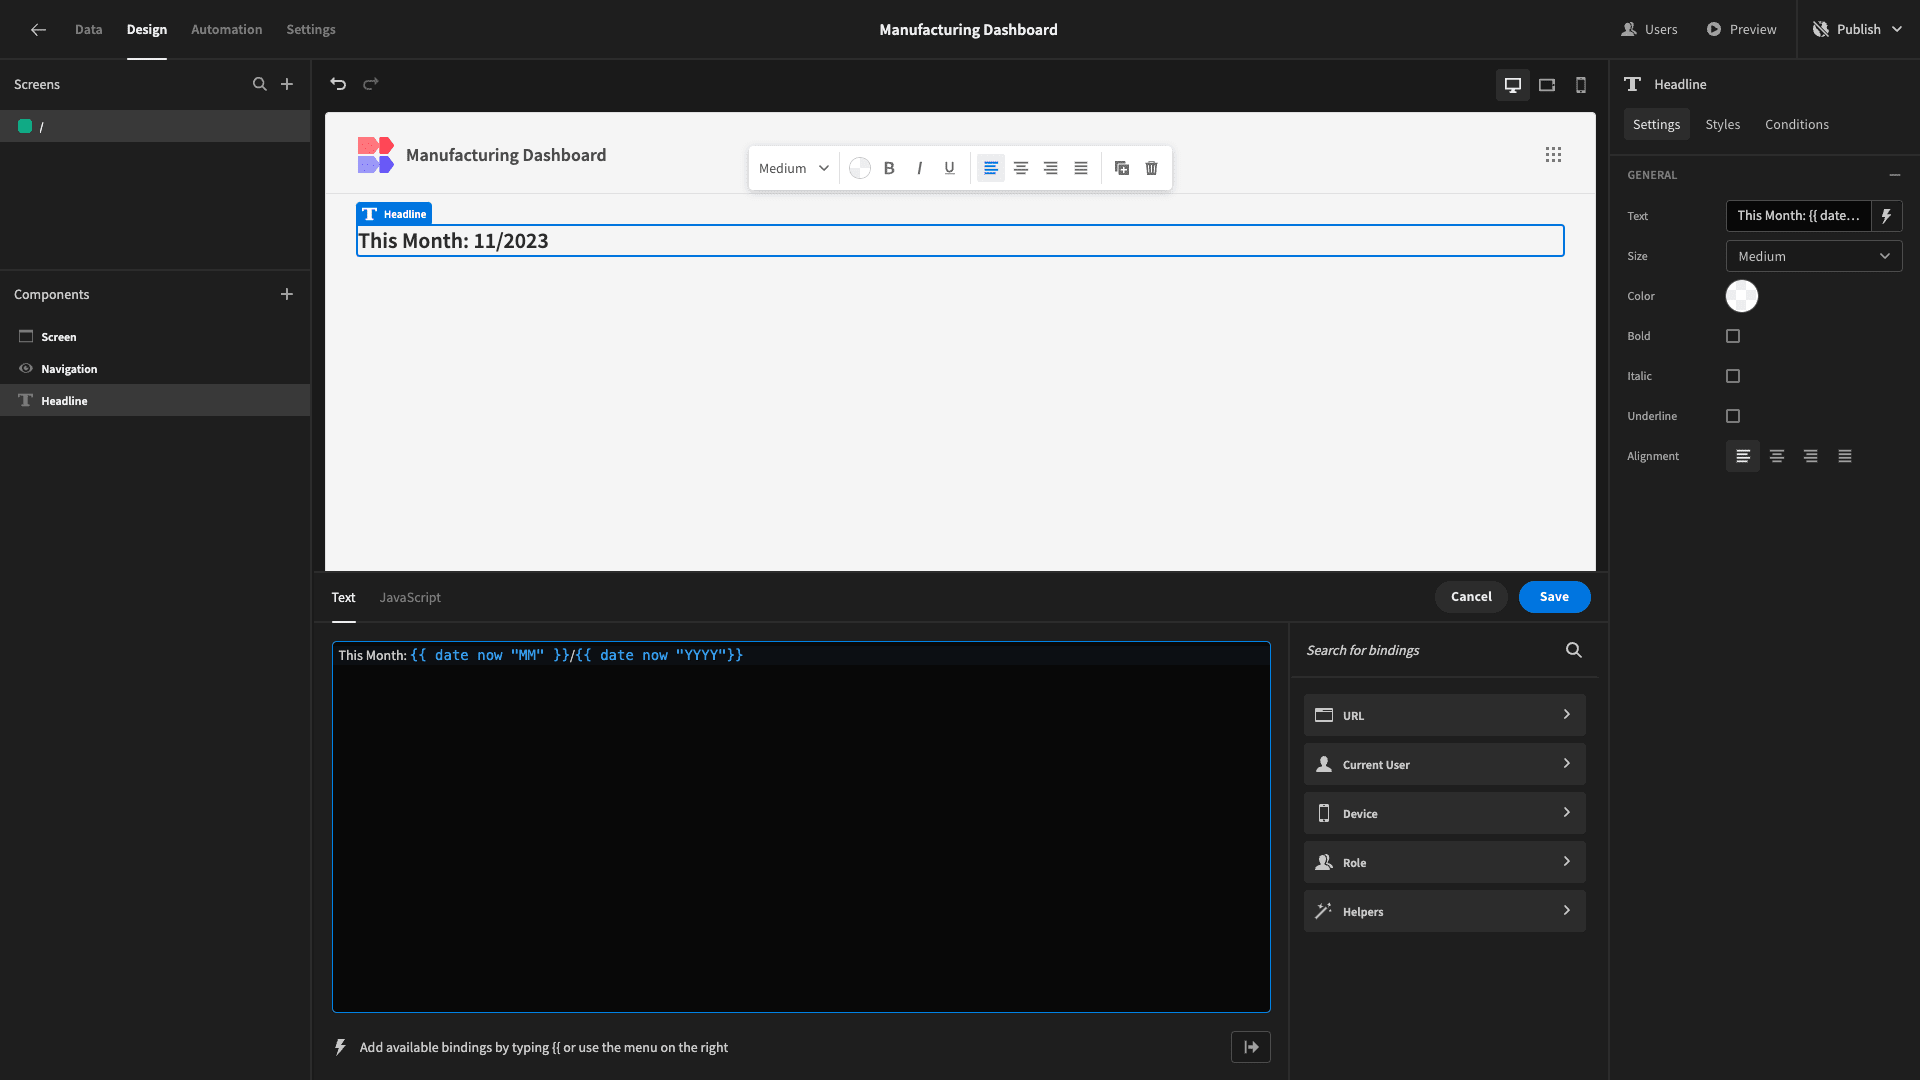Click the Bold formatting icon
Image resolution: width=1920 pixels, height=1080 pixels.
click(x=890, y=169)
